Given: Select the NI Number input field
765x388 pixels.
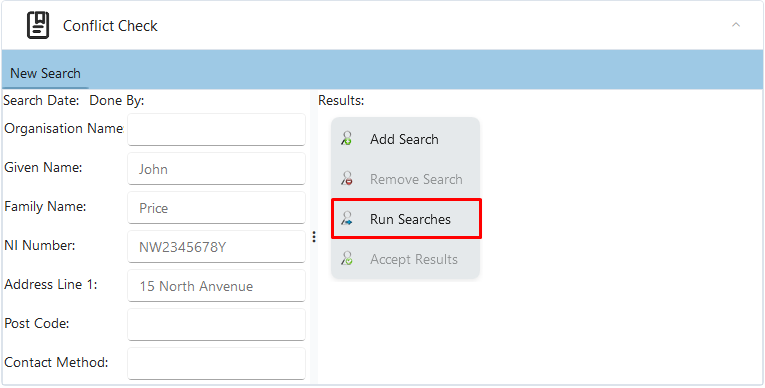Looking at the screenshot, I should click(217, 246).
